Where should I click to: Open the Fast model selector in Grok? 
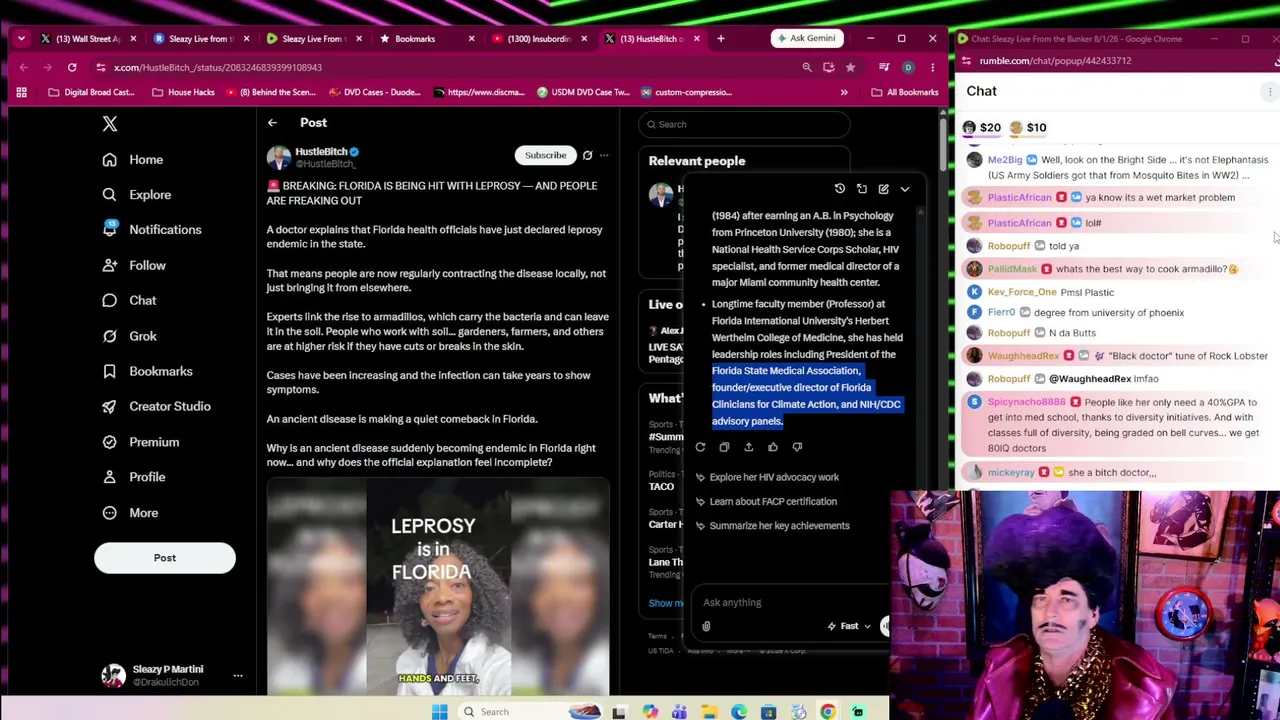point(849,626)
